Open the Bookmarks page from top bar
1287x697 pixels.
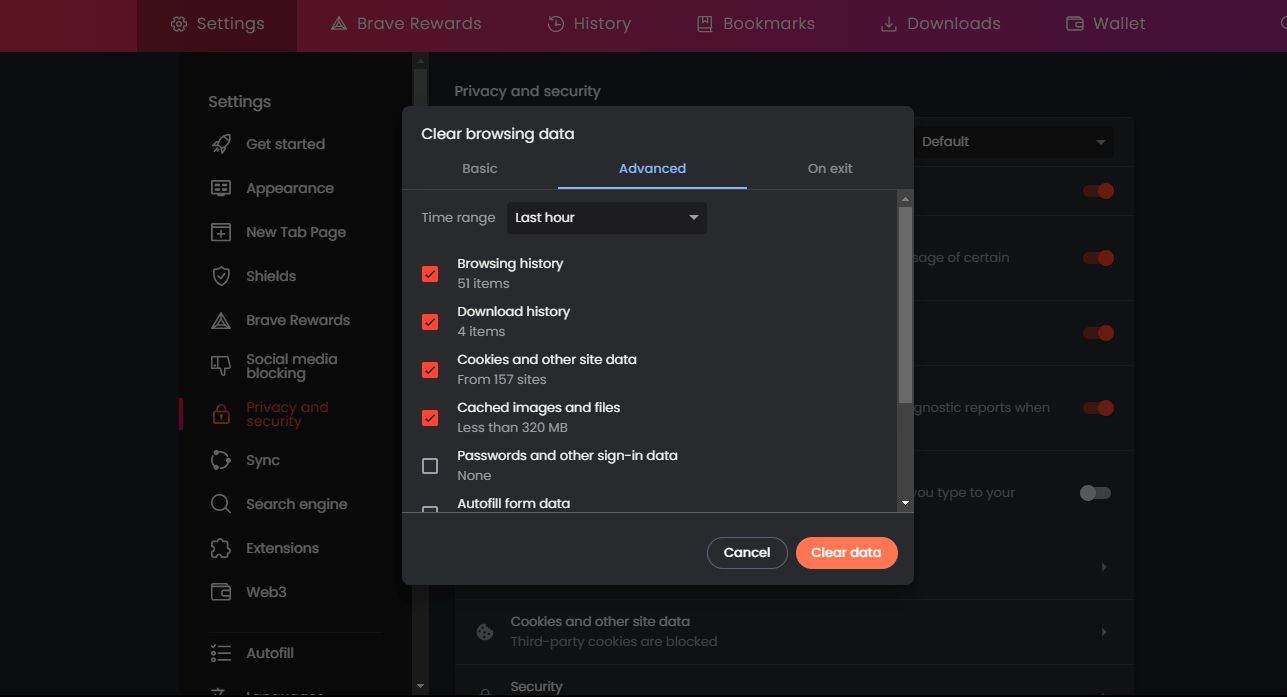755,24
